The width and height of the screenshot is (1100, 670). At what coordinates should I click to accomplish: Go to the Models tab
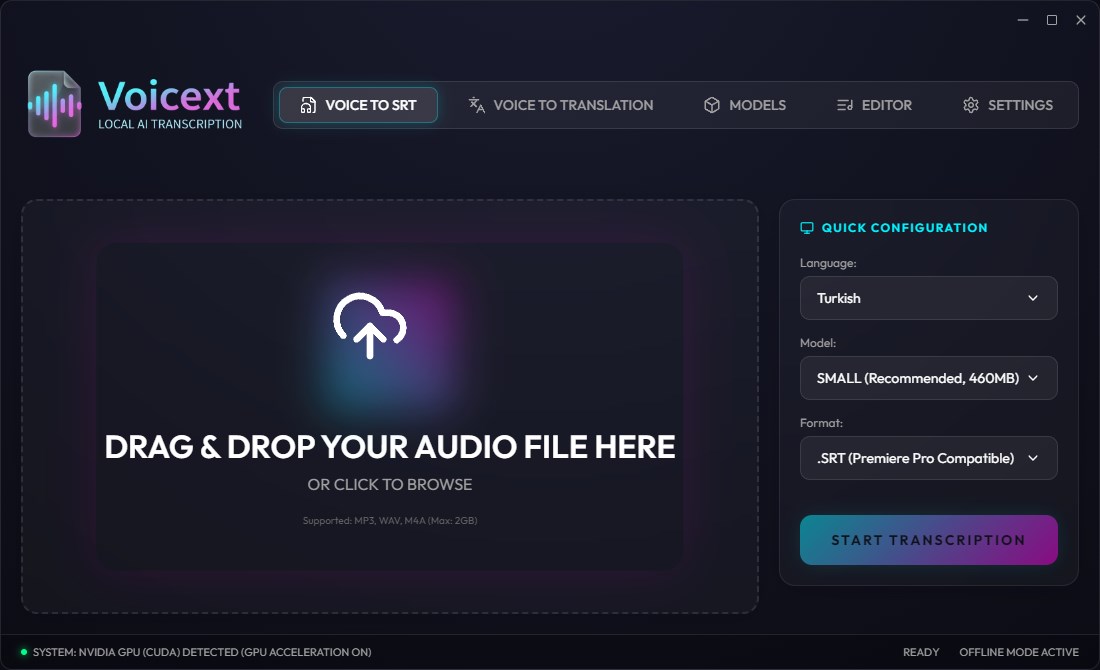[744, 105]
